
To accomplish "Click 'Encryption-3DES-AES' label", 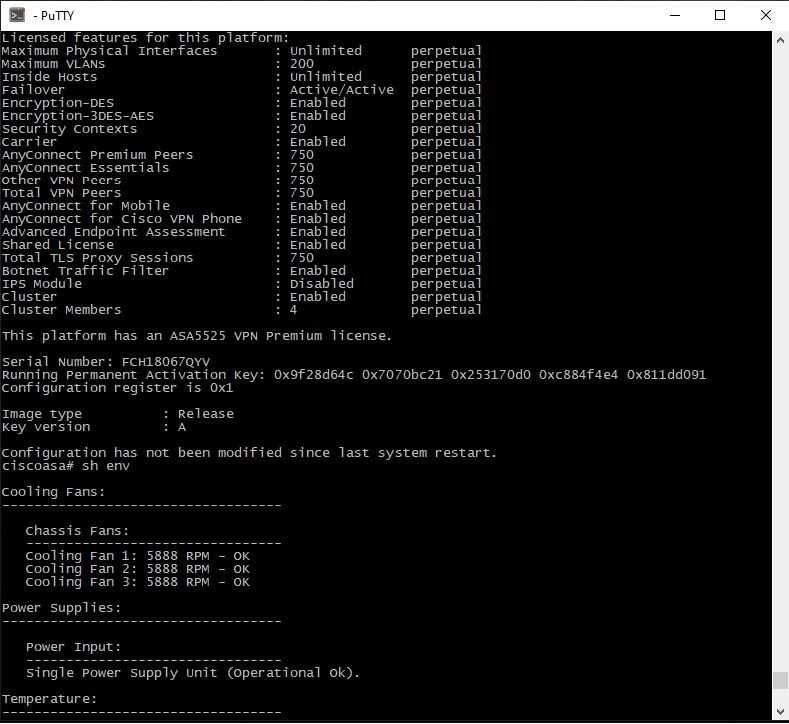I will [77, 116].
